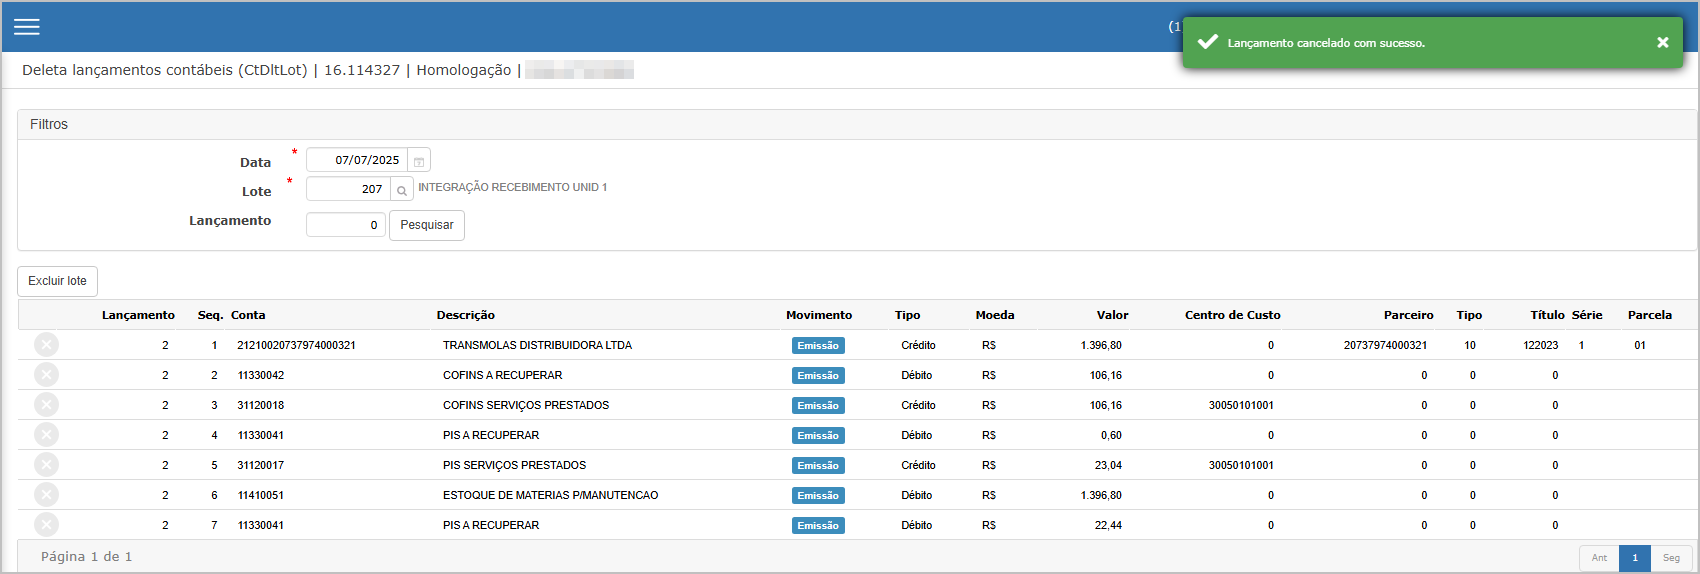
Task: Click delete icon for ESTOQUE DE MATERIAS row
Action: tap(46, 495)
